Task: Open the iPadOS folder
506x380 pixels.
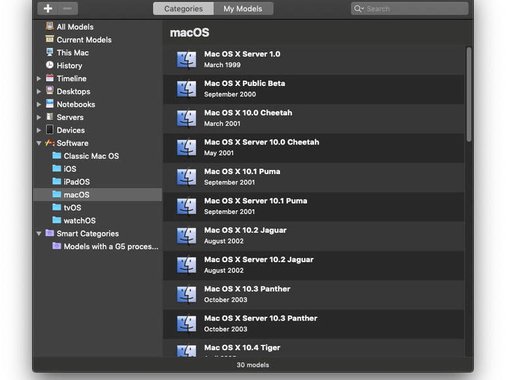Action: [71, 182]
